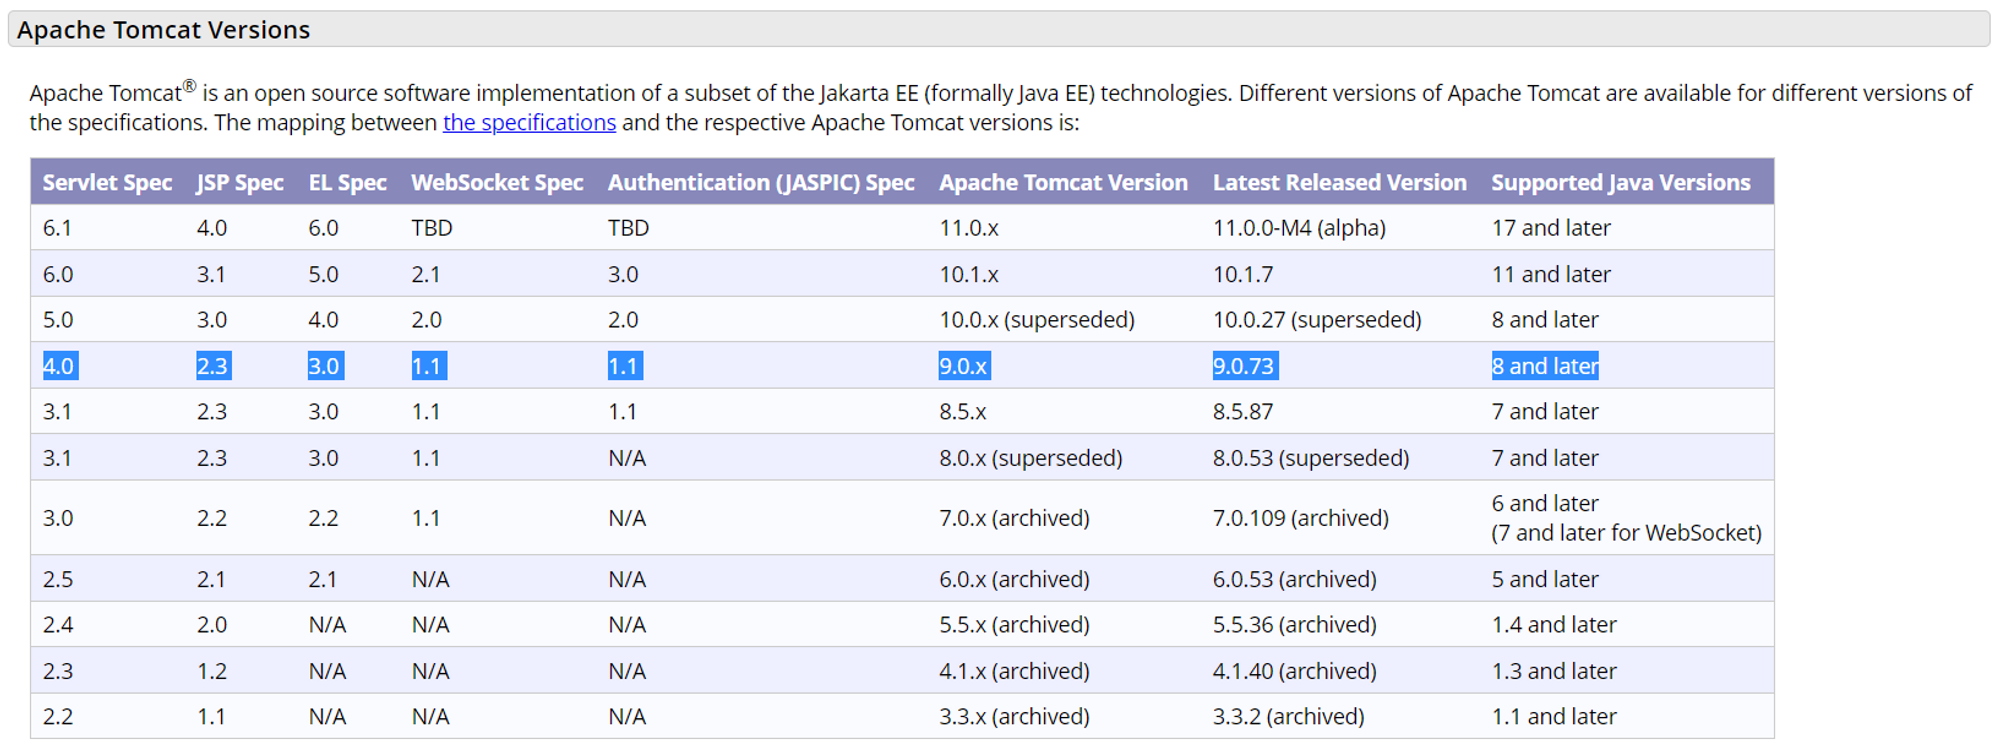Screen dimensions: 2000x752
Task: Click the '1.4 and later' cell
Action: [1554, 625]
